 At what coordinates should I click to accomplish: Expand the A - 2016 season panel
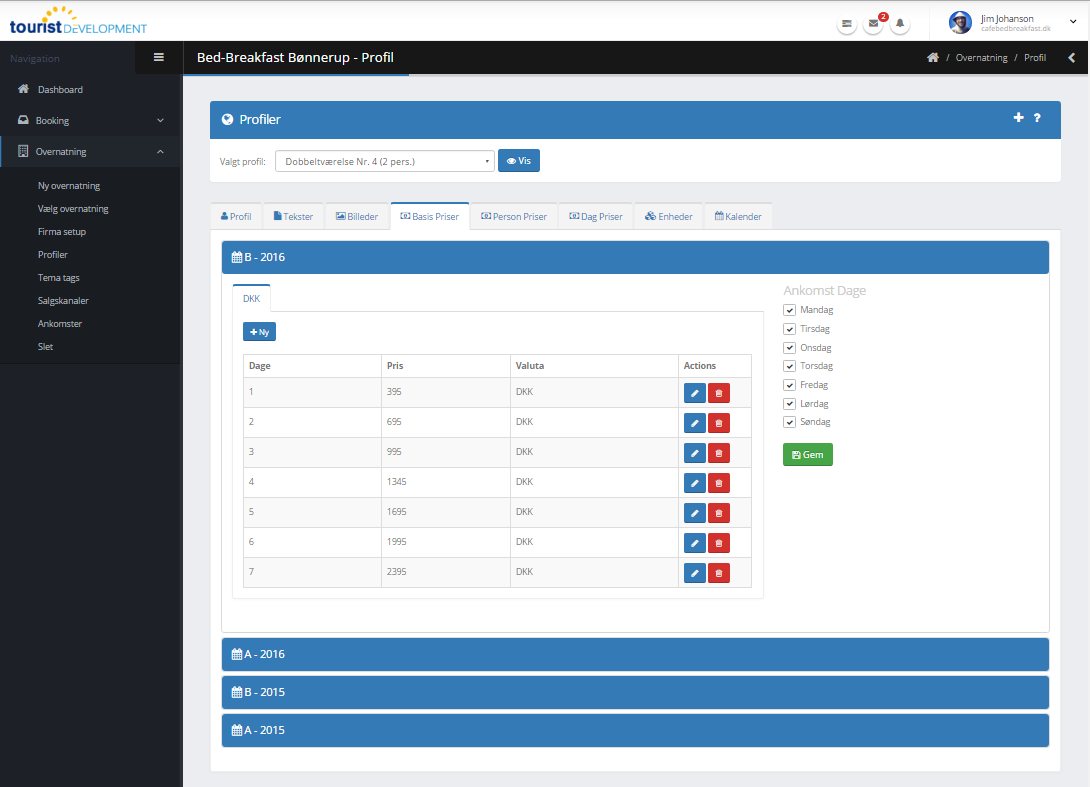(x=634, y=654)
